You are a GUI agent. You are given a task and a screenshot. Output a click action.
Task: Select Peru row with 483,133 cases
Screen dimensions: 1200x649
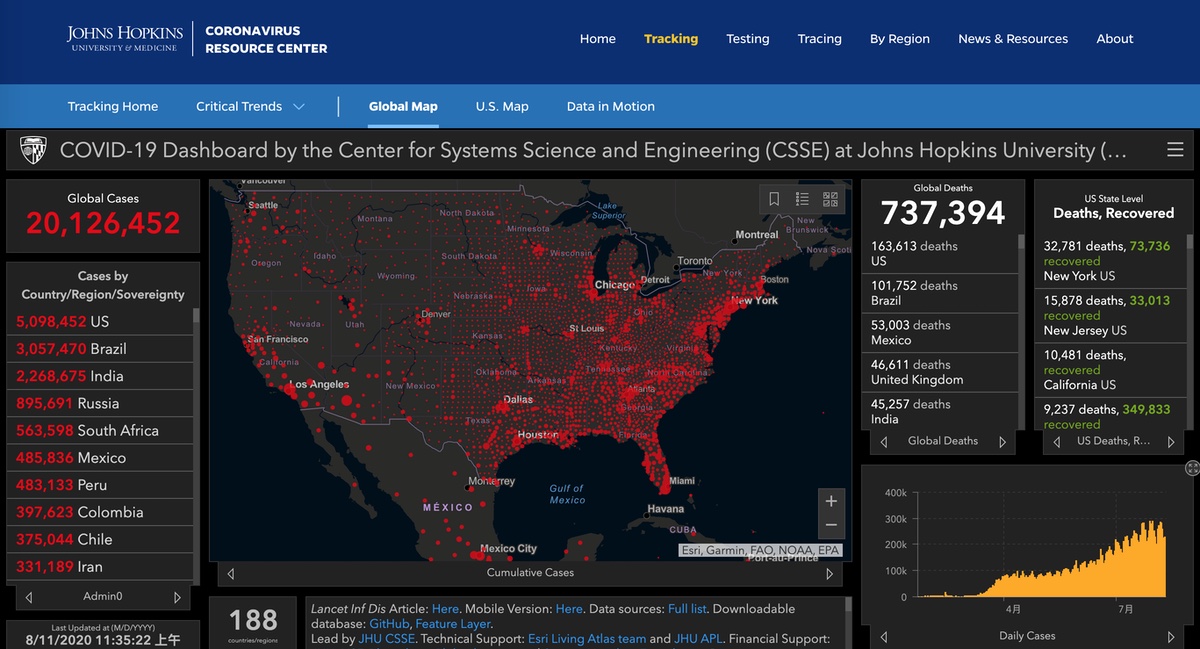99,484
